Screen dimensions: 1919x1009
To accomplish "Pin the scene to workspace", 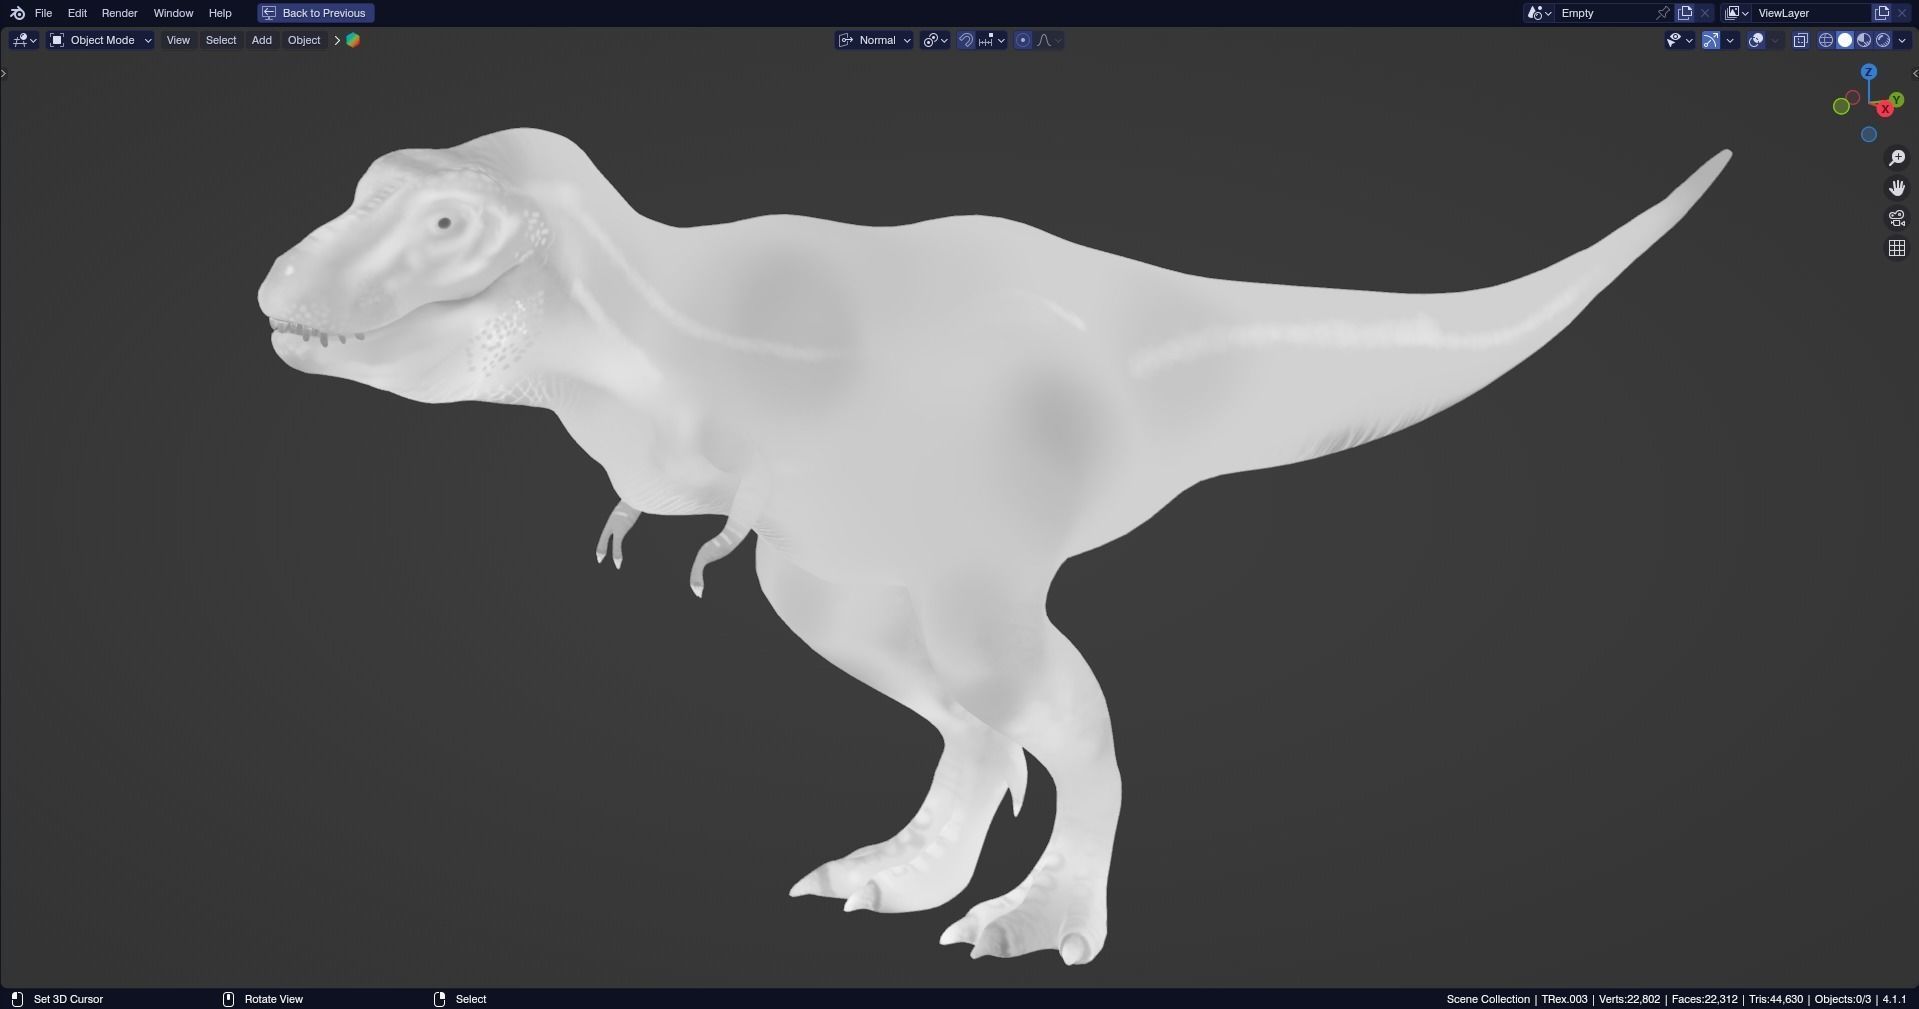I will point(1663,13).
